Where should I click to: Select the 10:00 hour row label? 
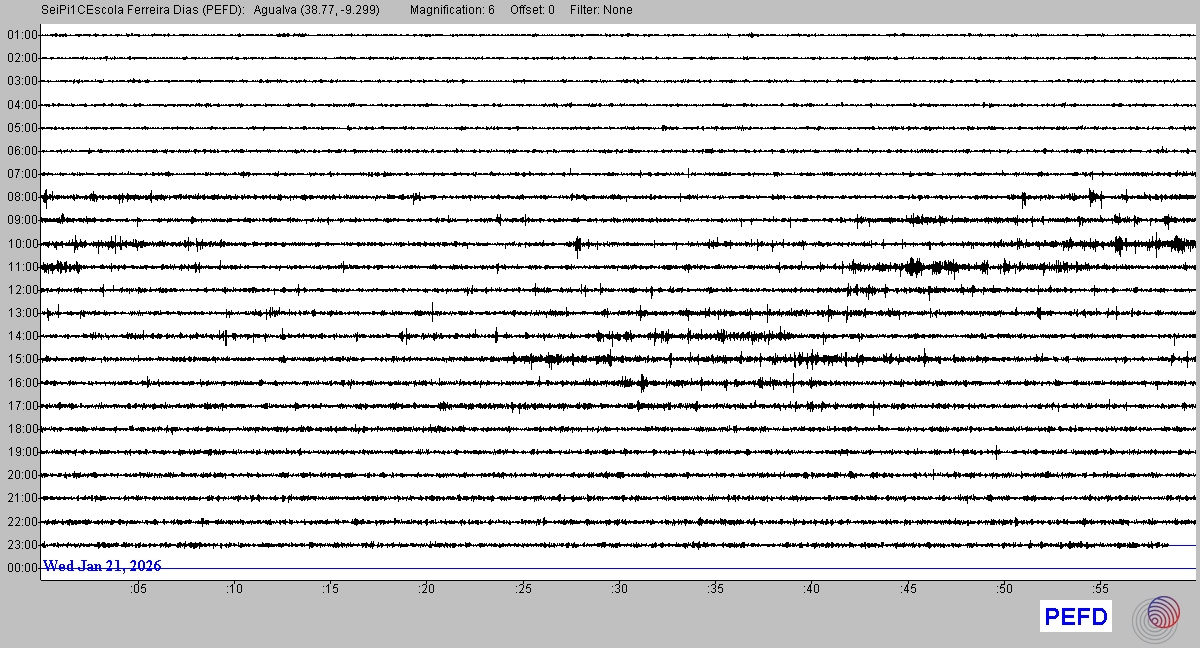pos(22,244)
